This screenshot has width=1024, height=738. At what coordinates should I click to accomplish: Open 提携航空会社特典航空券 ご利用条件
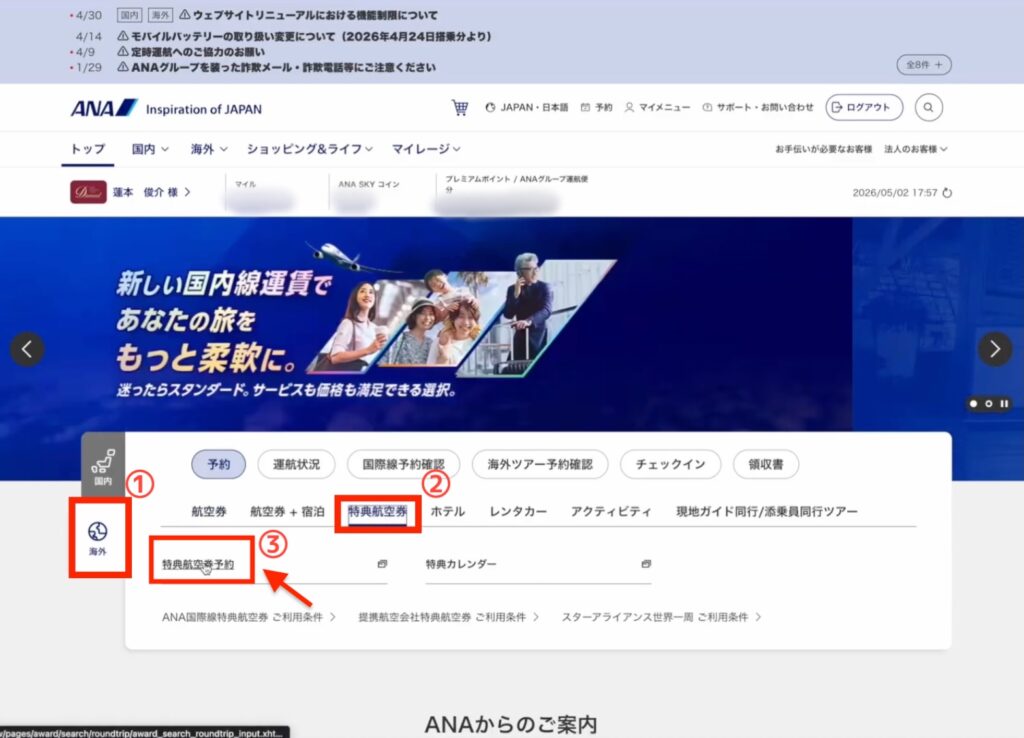pyautogui.click(x=449, y=617)
